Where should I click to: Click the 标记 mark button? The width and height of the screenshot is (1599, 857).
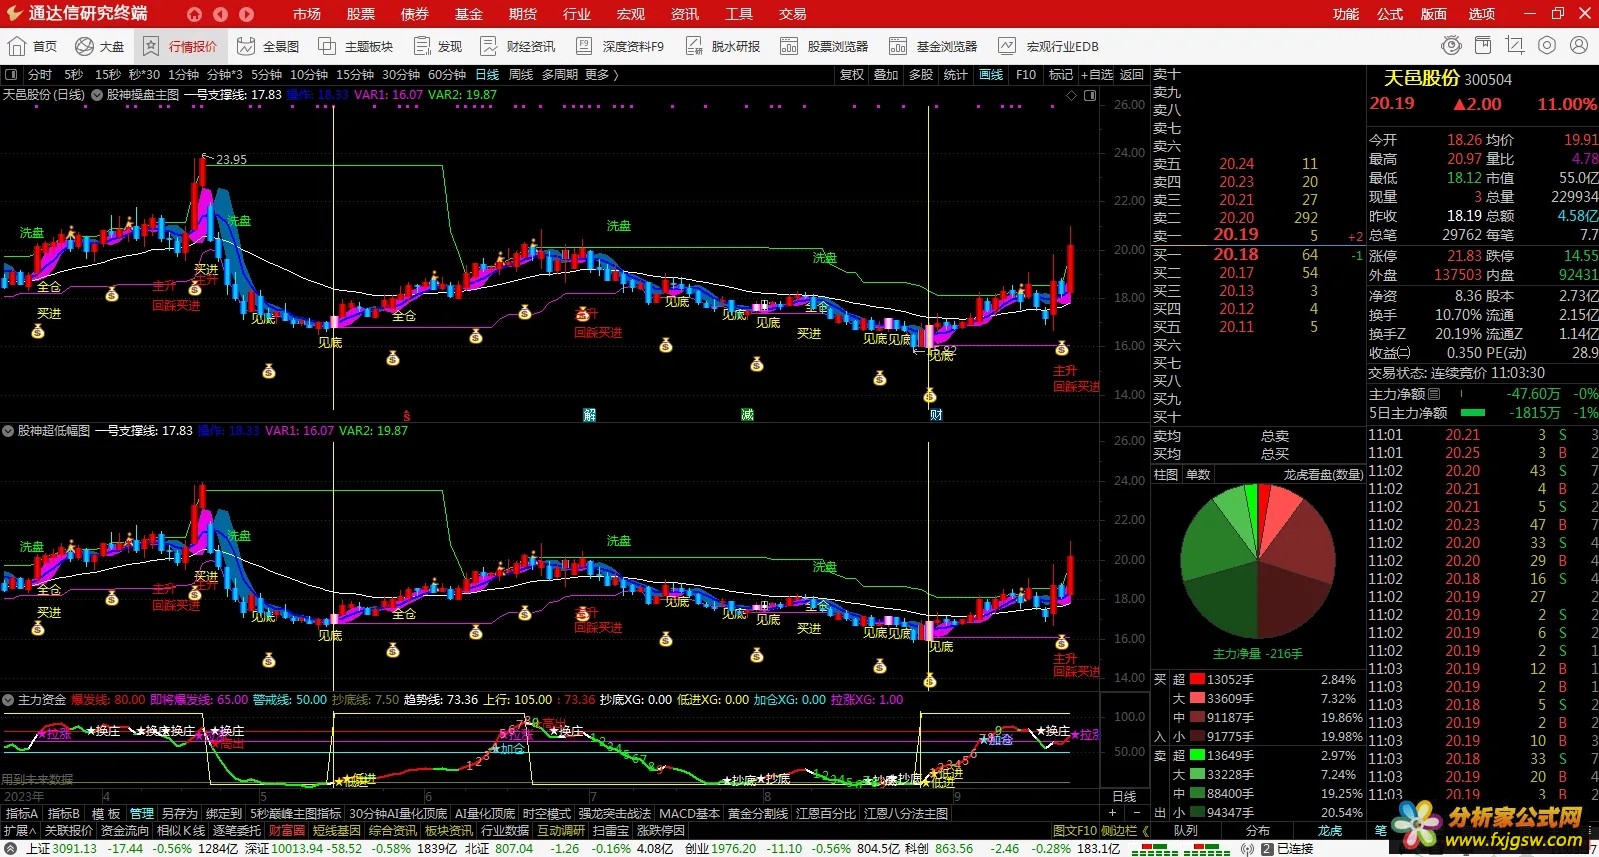(1060, 75)
